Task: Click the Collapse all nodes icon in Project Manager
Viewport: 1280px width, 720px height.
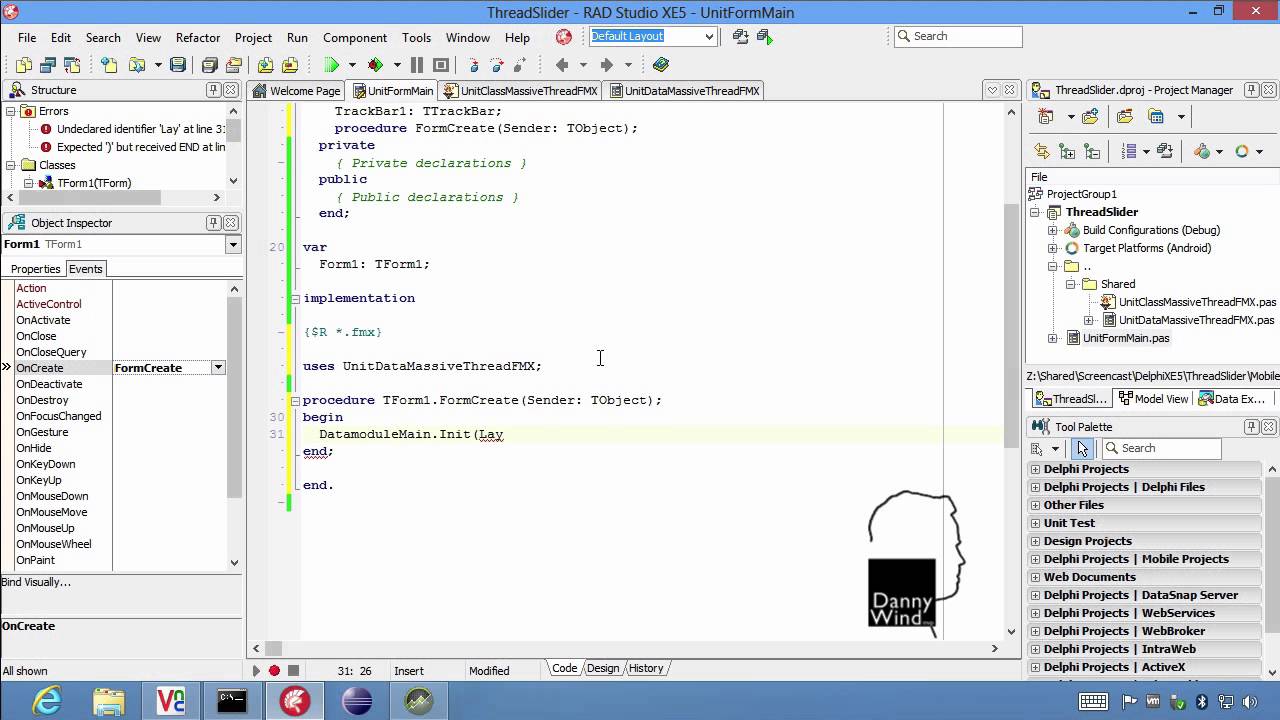Action: [x=1092, y=152]
